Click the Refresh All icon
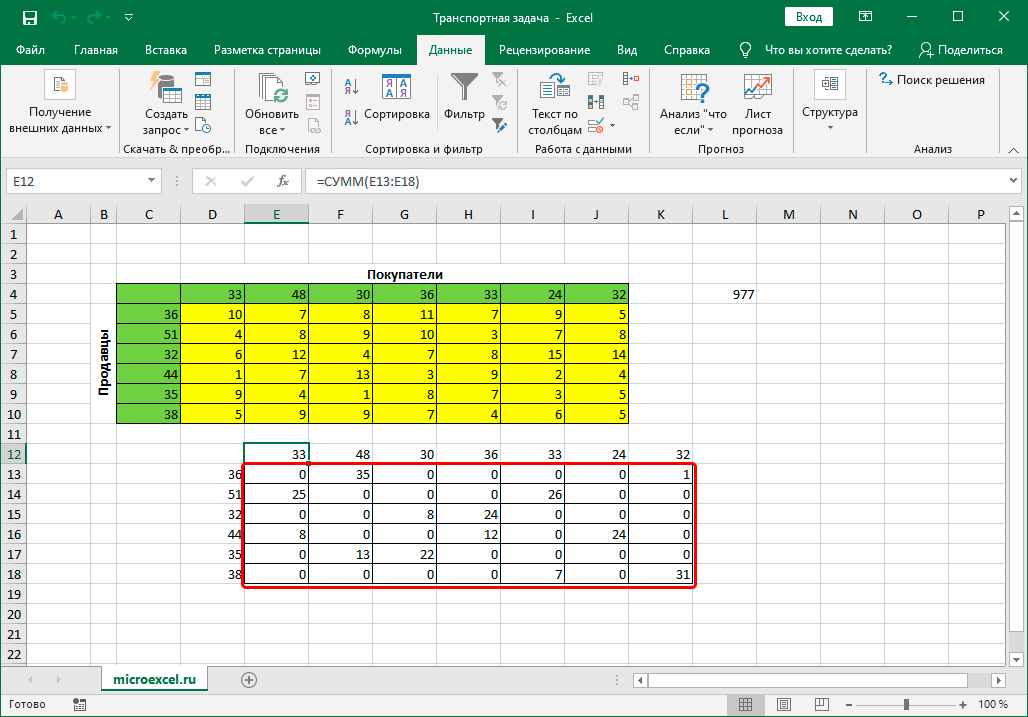 point(273,88)
